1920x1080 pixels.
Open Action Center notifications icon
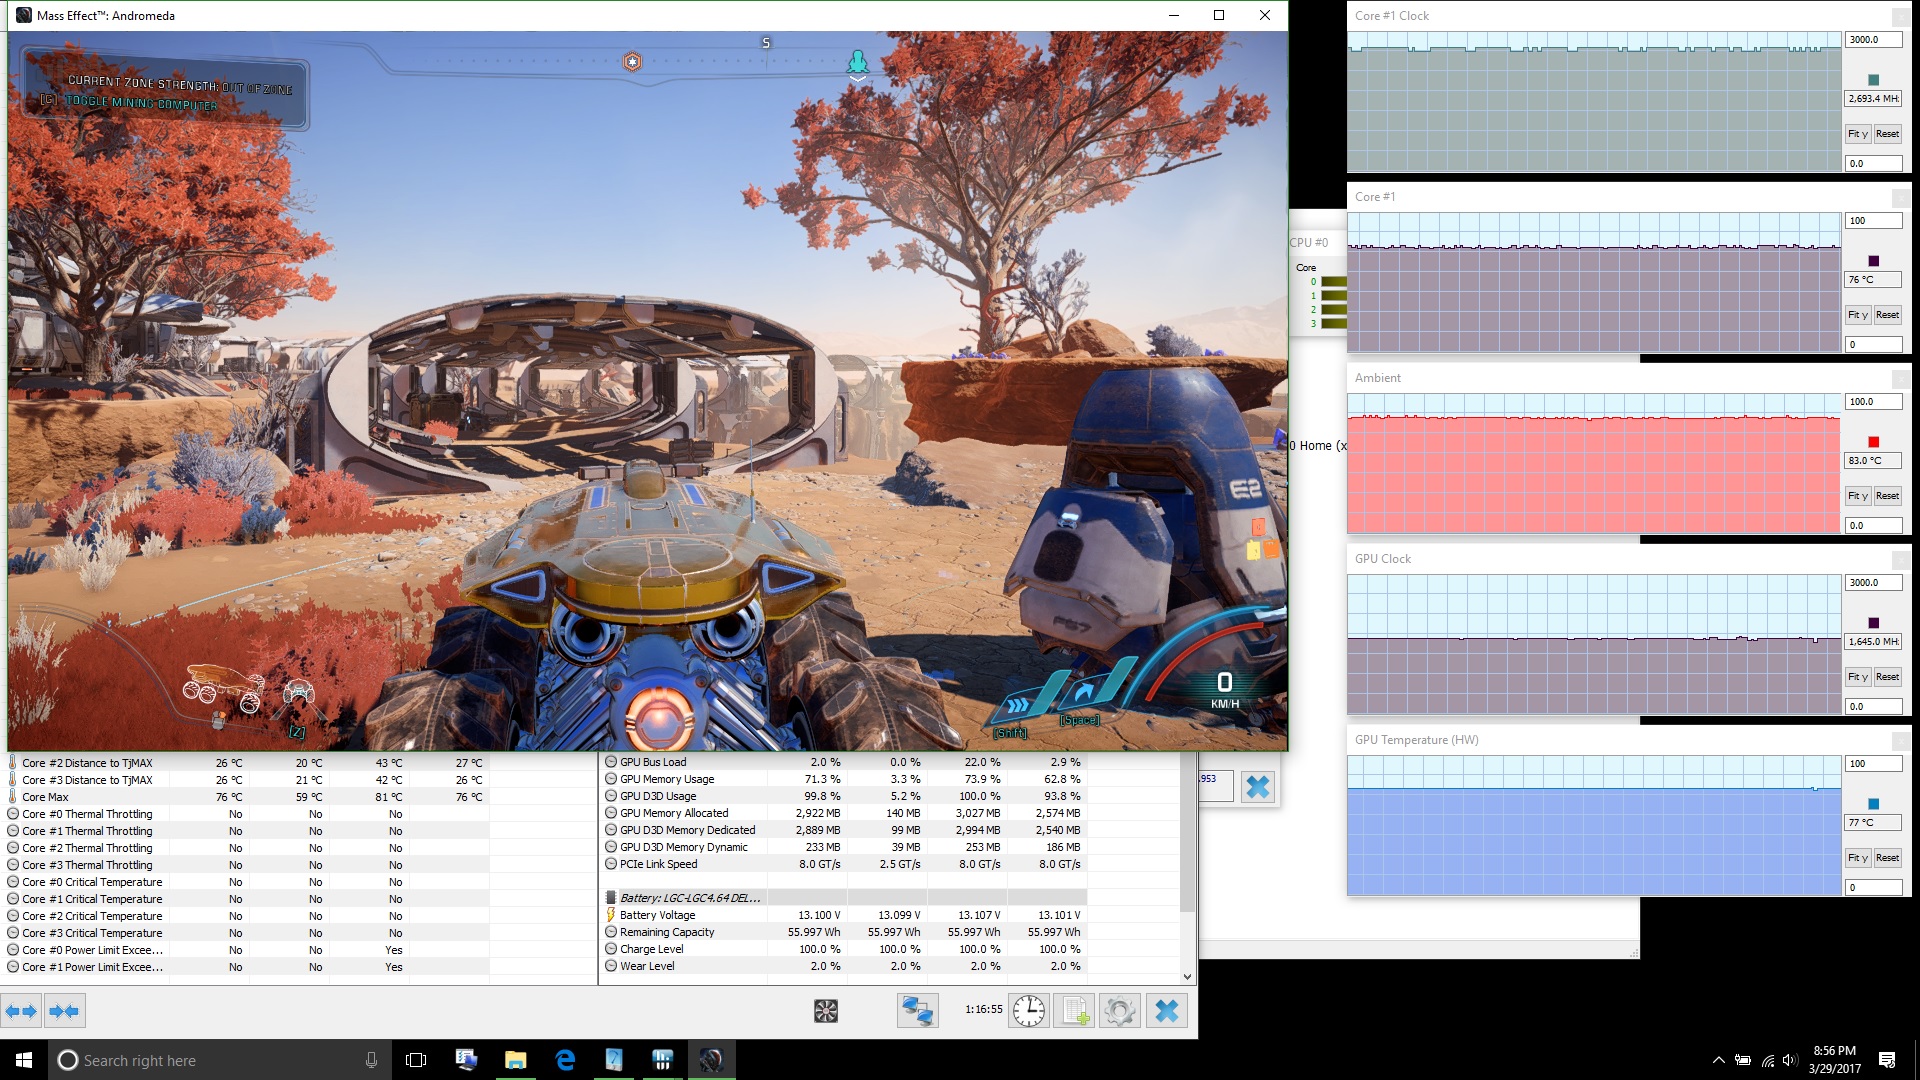coord(1887,1060)
